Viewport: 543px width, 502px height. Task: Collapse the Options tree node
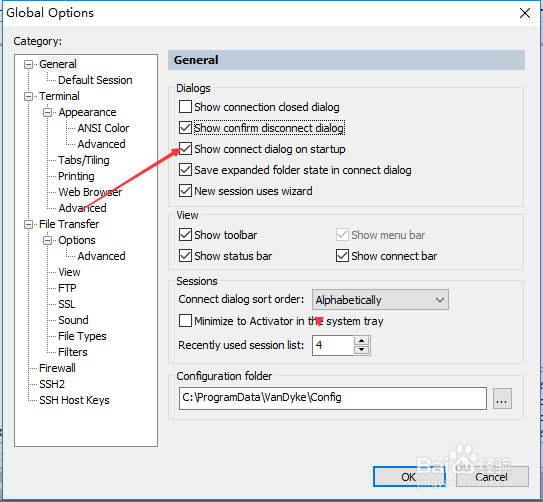(x=47, y=240)
